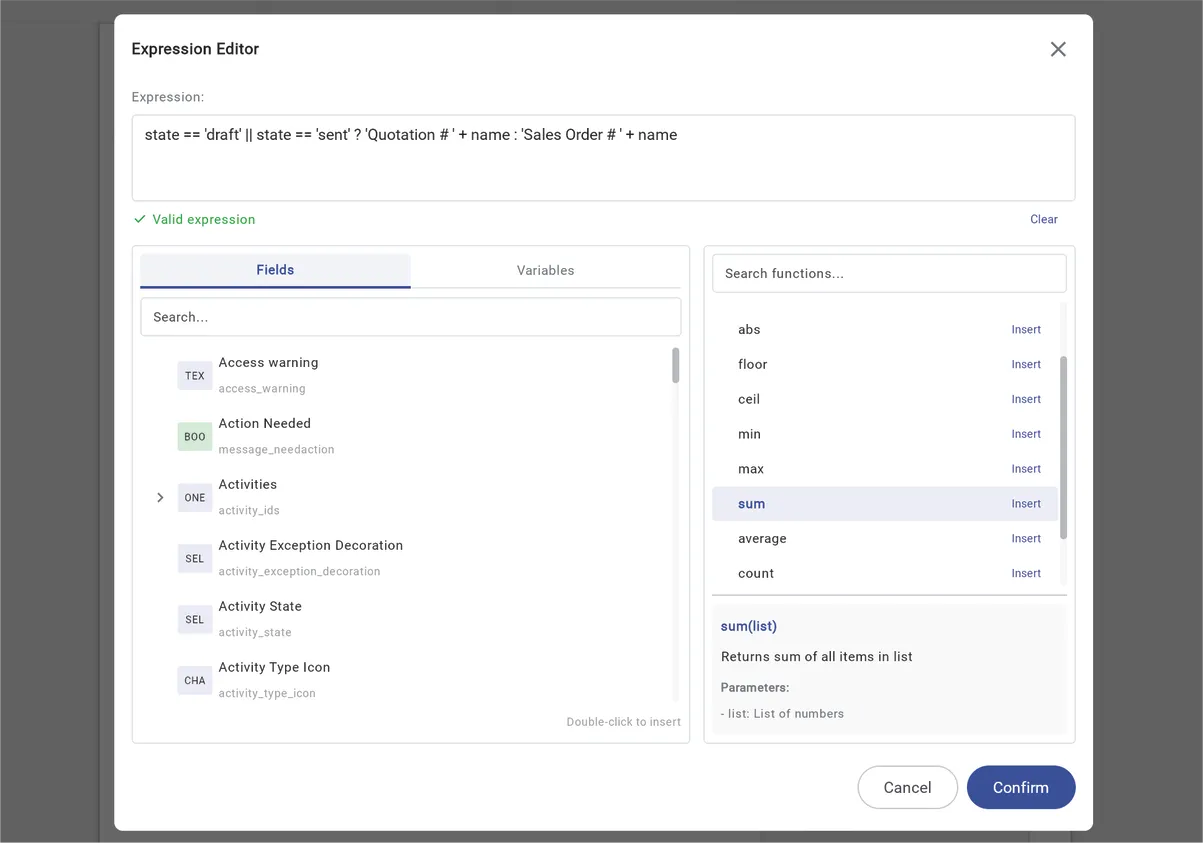Image resolution: width=1203 pixels, height=843 pixels.
Task: Click the Search functions input box
Action: 888,272
